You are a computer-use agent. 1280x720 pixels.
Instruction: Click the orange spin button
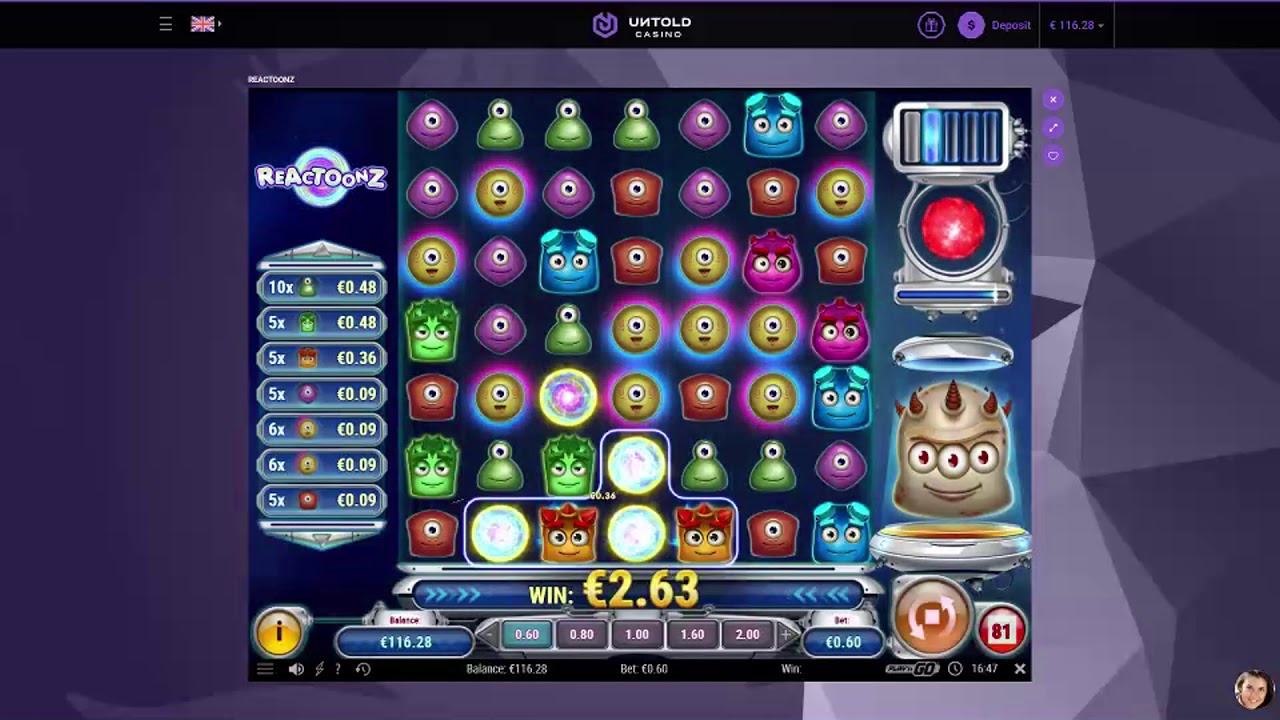(930, 617)
